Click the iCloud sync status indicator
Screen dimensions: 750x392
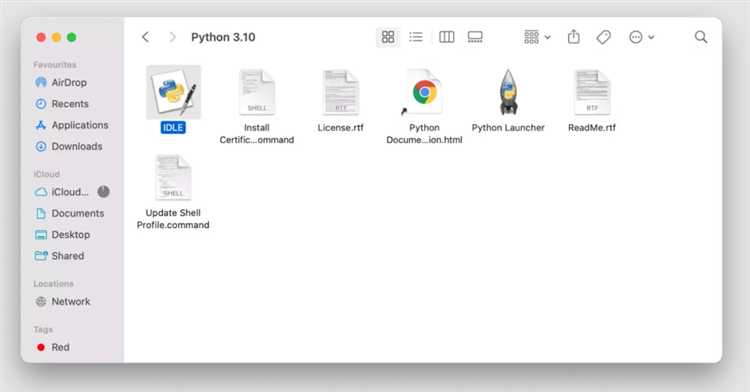[x=103, y=192]
